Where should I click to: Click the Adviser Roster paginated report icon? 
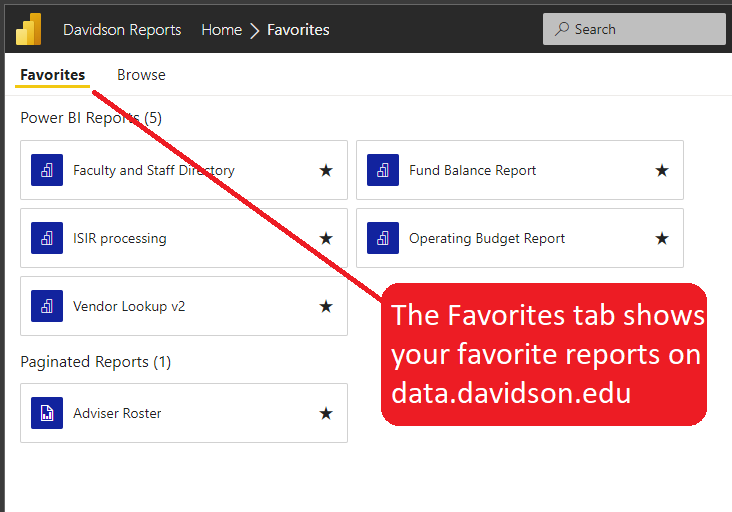point(47,413)
